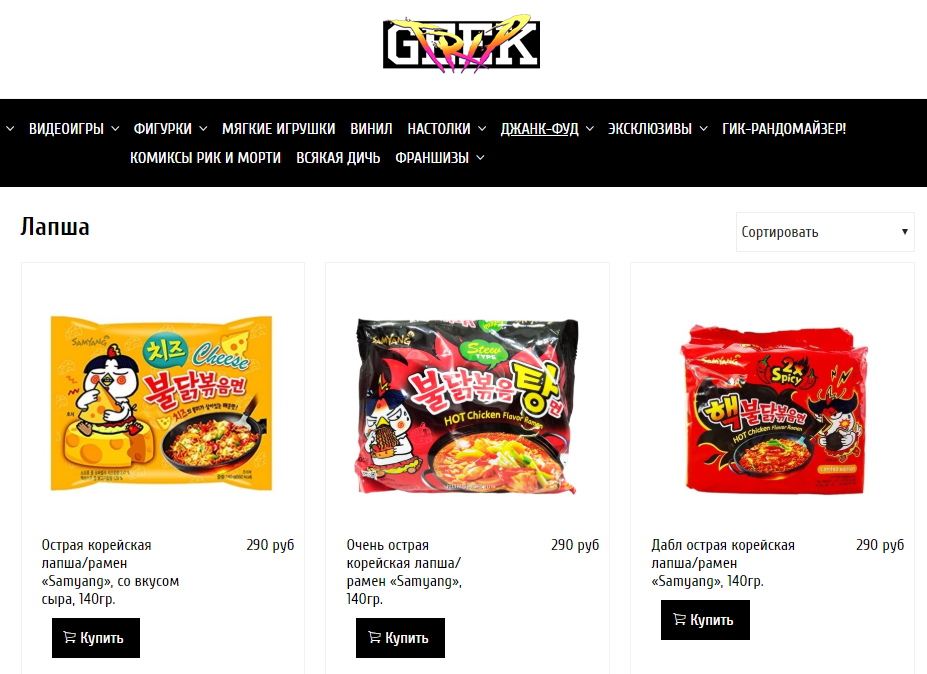Expand the Франшизы chevron

[x=480, y=158]
